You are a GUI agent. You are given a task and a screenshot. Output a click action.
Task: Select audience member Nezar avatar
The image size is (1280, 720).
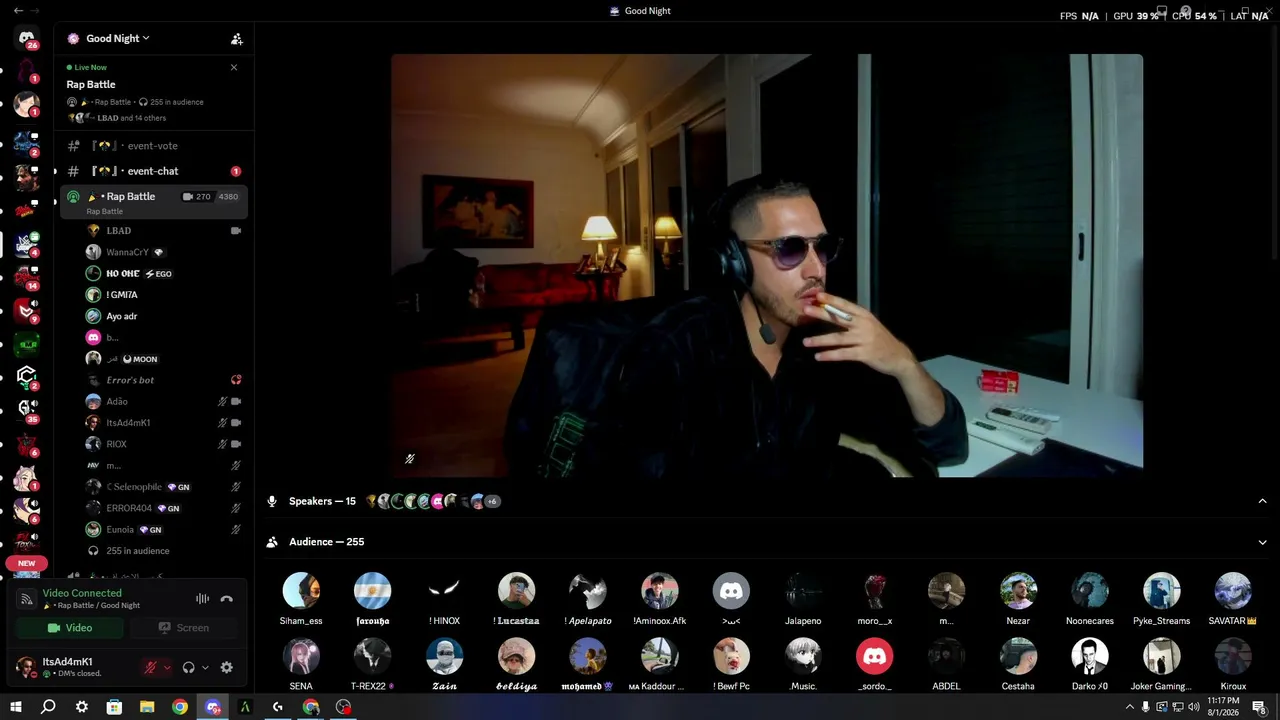[1018, 590]
